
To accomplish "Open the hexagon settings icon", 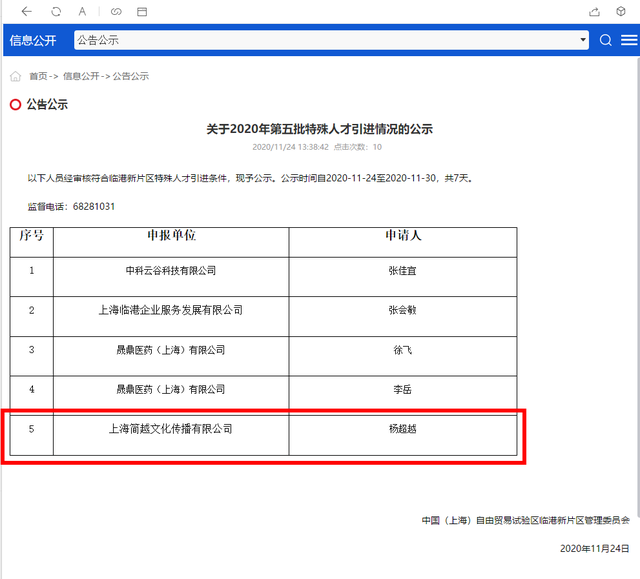I will coord(622,11).
